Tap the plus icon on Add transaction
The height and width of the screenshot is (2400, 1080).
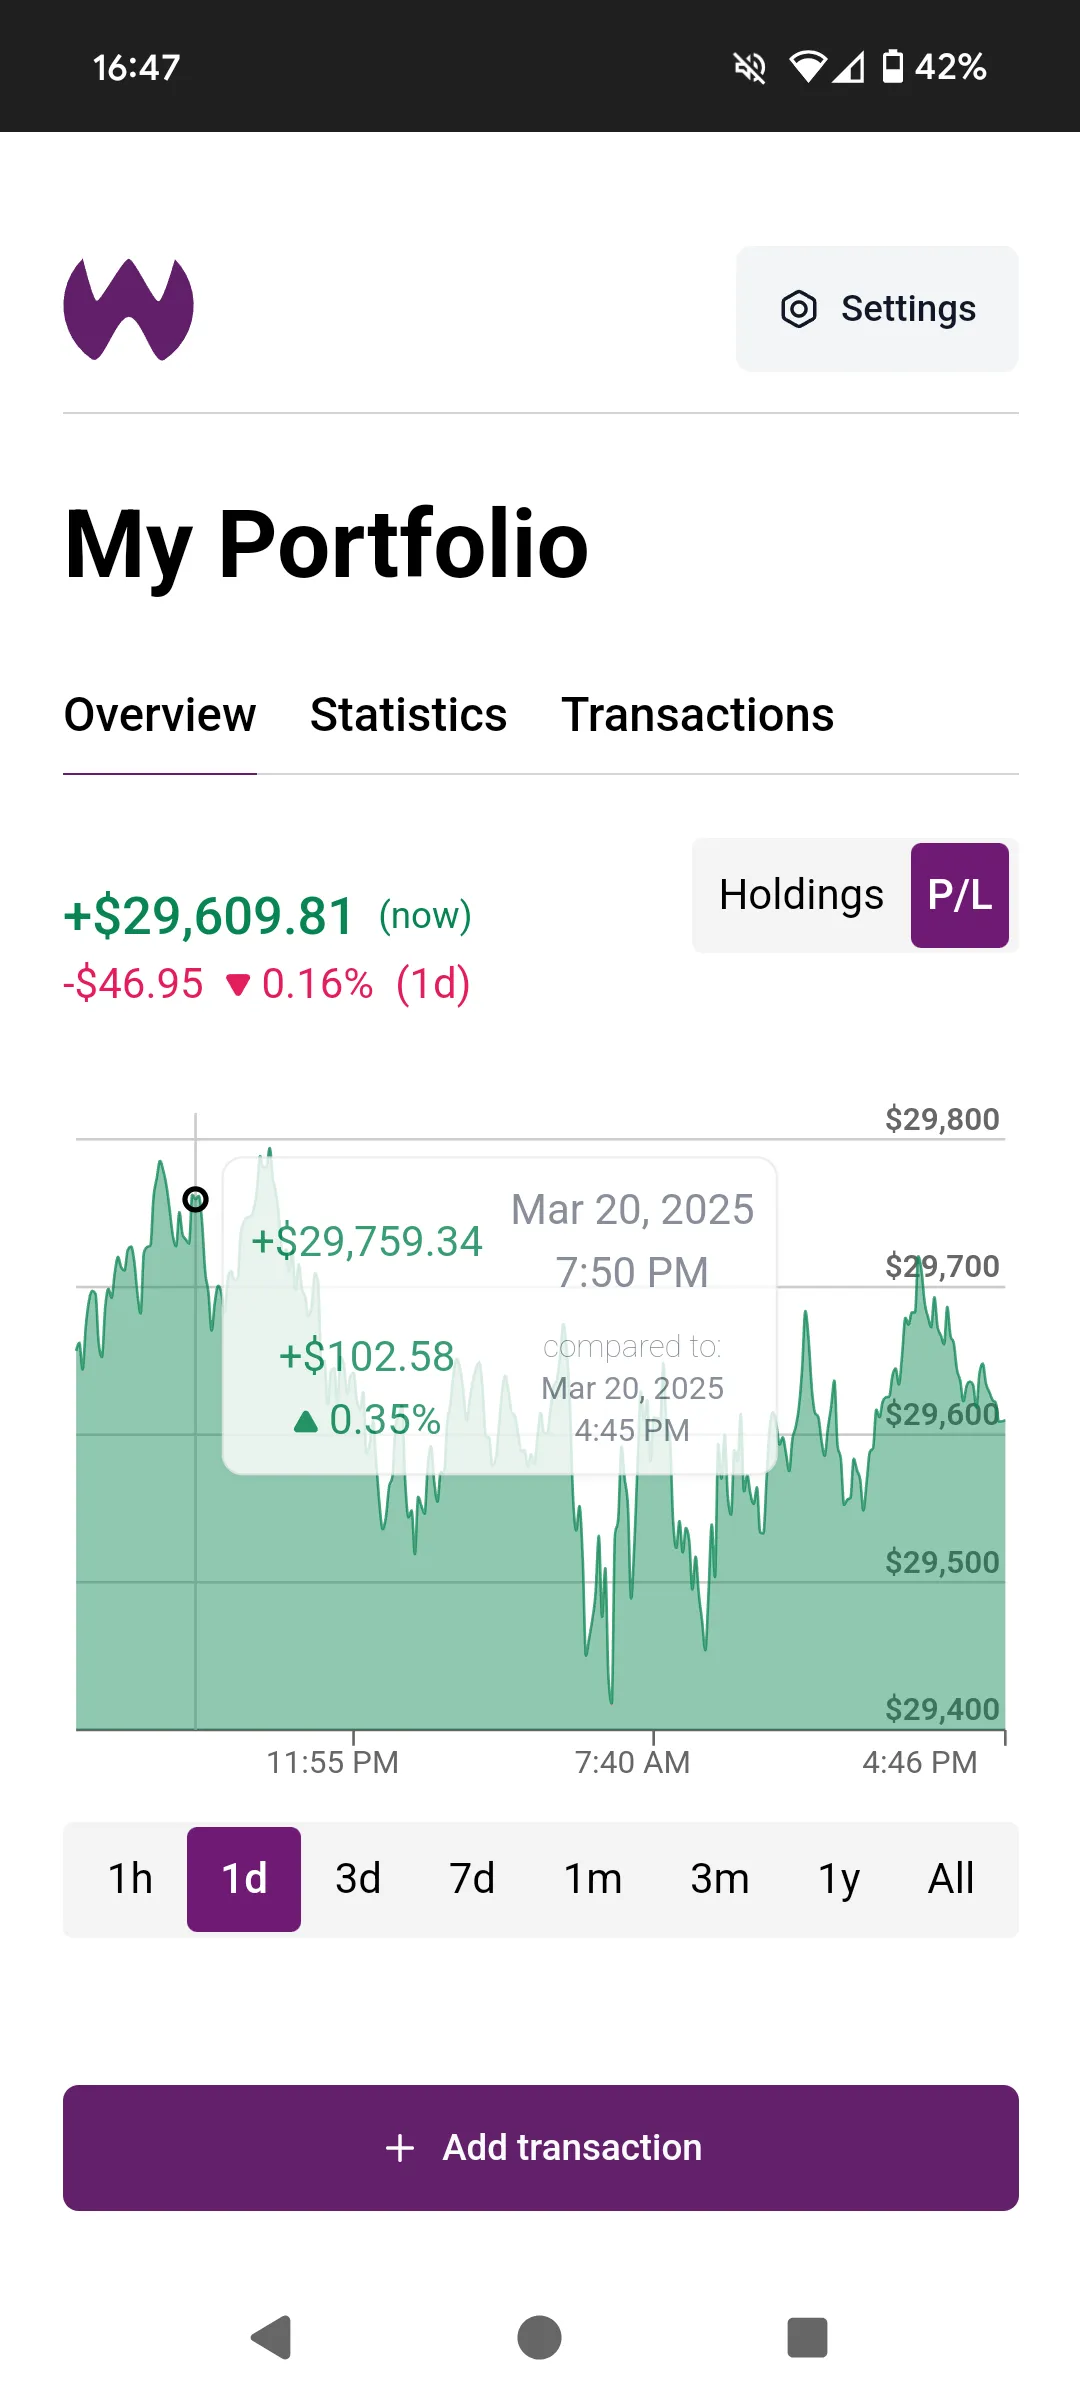point(400,2148)
